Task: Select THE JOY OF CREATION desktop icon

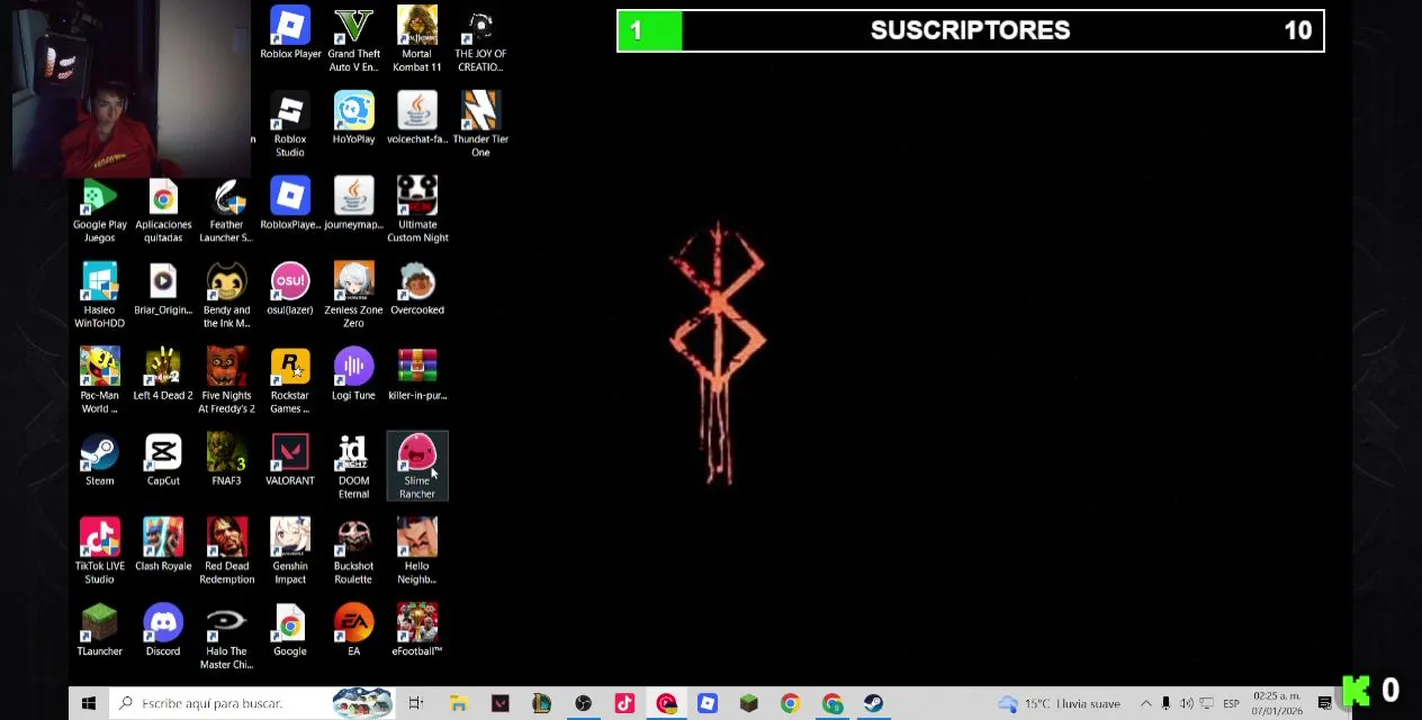Action: [480, 38]
